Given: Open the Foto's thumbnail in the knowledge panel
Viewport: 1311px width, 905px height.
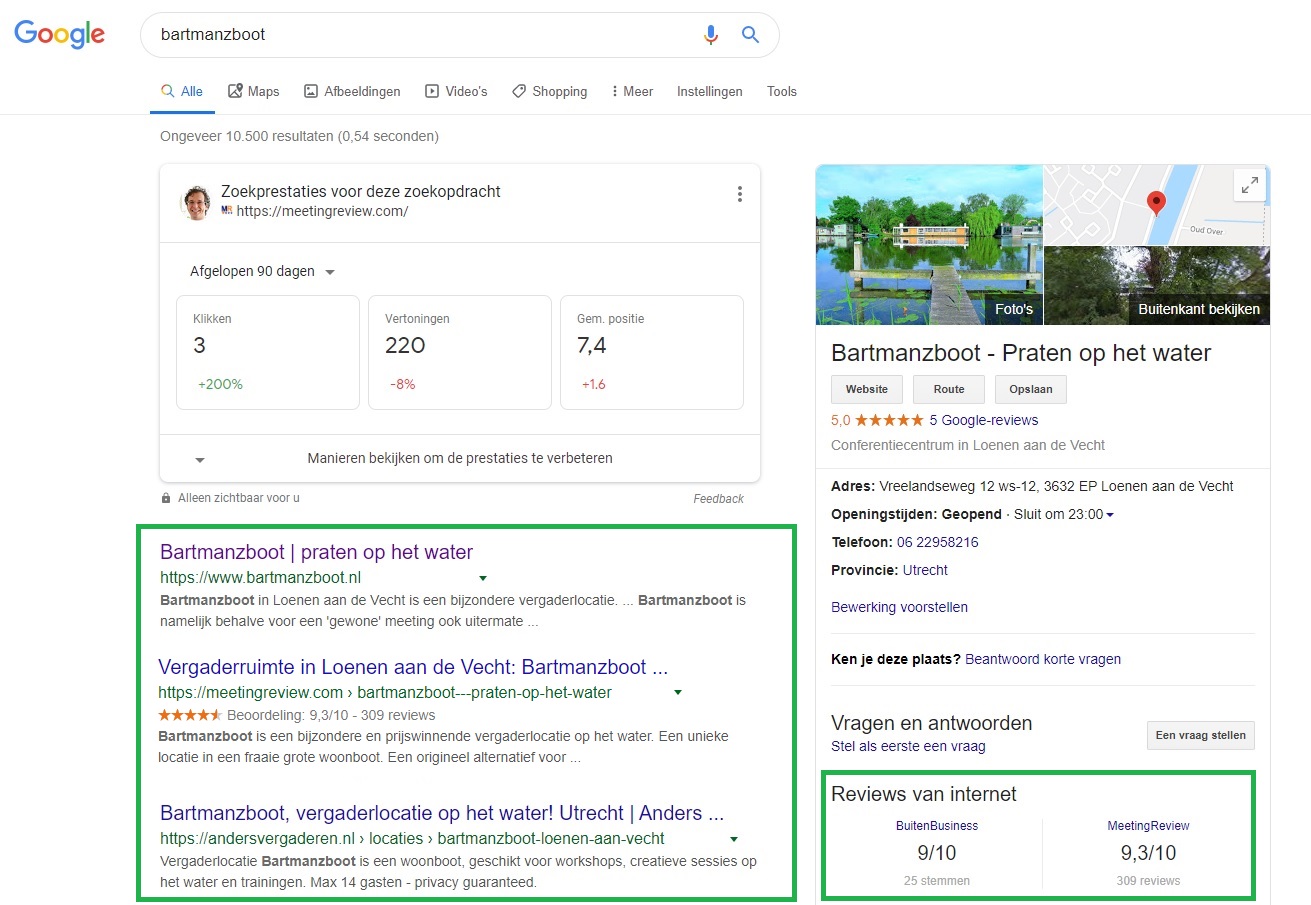Looking at the screenshot, I should click(929, 245).
